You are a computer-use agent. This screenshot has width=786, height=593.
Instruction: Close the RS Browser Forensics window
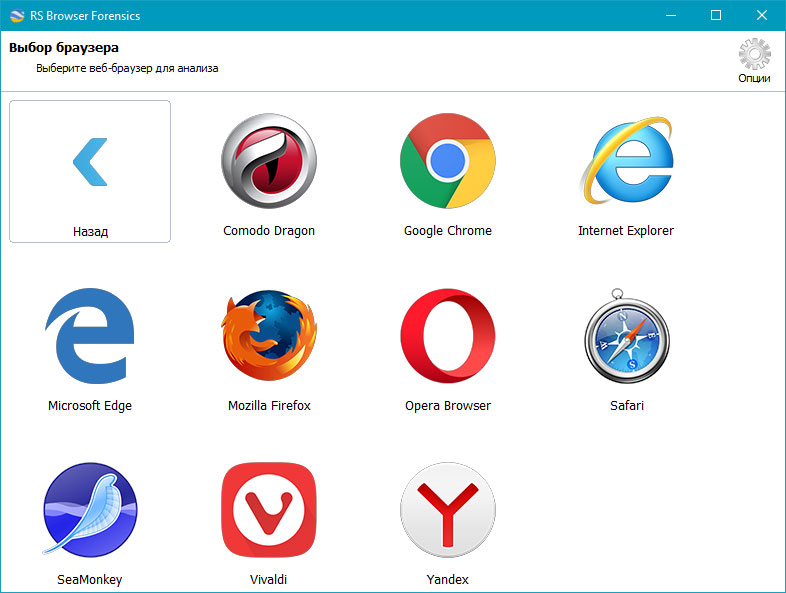(761, 16)
